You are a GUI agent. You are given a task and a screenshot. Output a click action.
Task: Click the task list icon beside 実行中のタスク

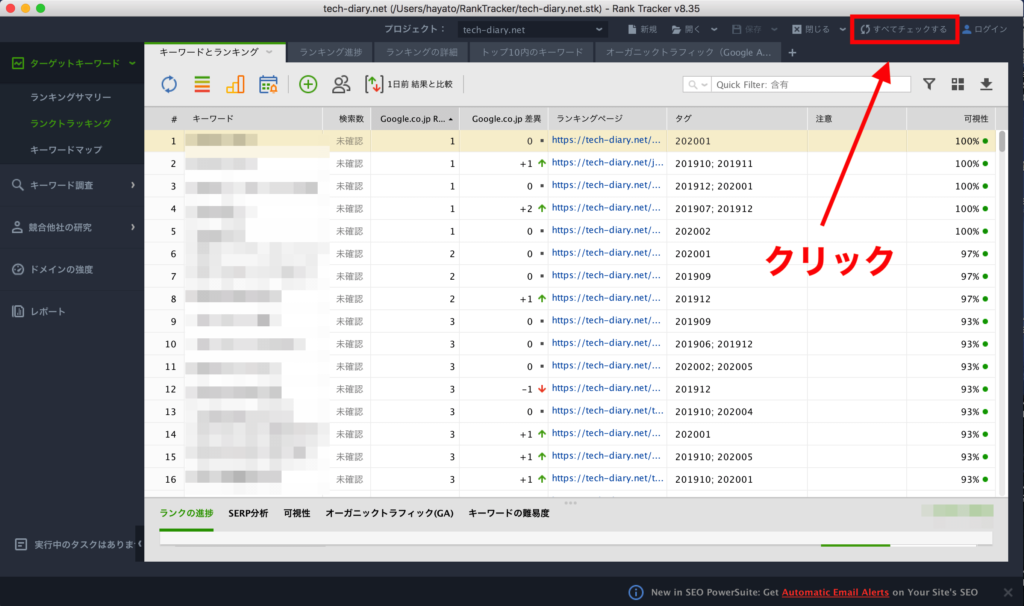click(21, 544)
